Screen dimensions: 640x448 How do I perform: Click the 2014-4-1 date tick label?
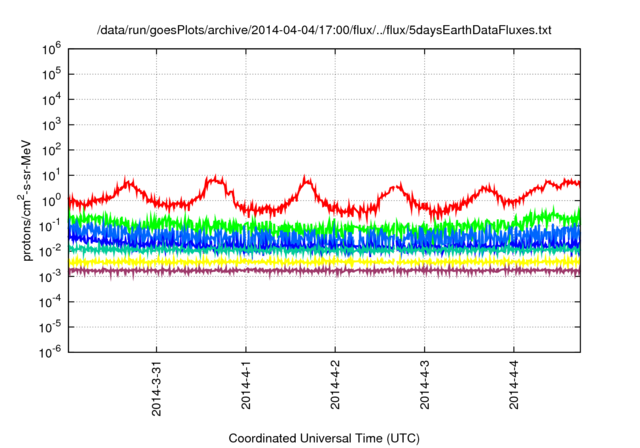246,385
